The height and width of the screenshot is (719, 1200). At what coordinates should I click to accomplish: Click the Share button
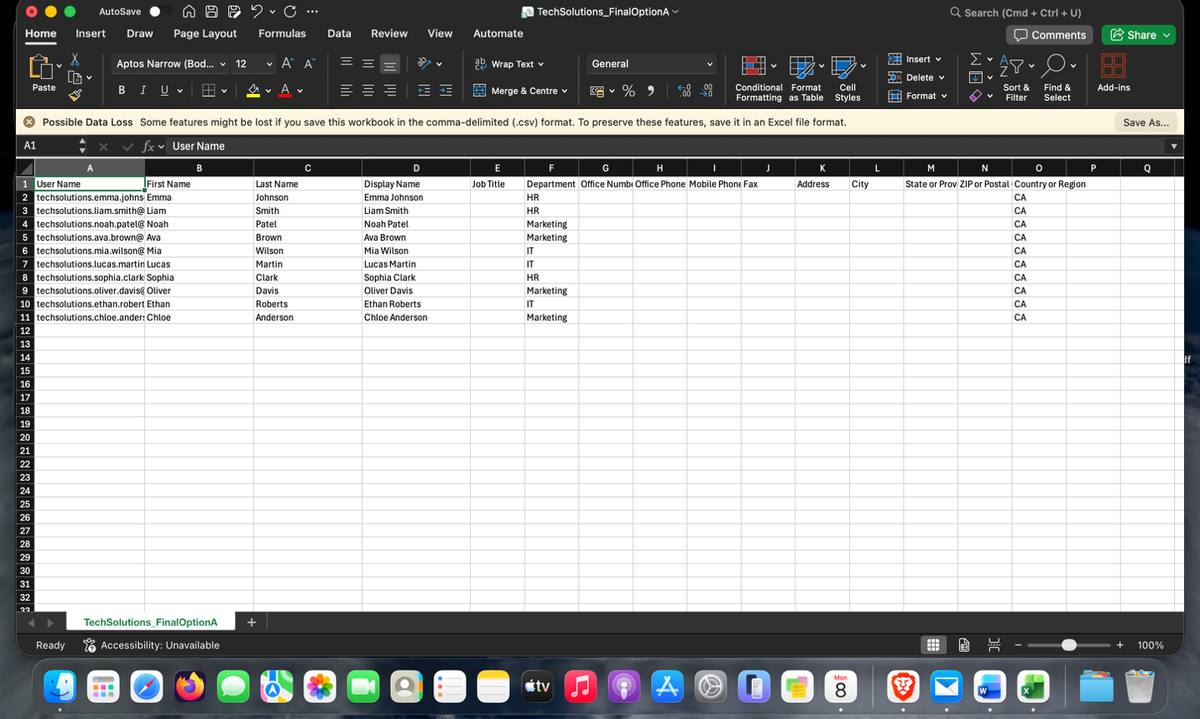coord(1140,35)
